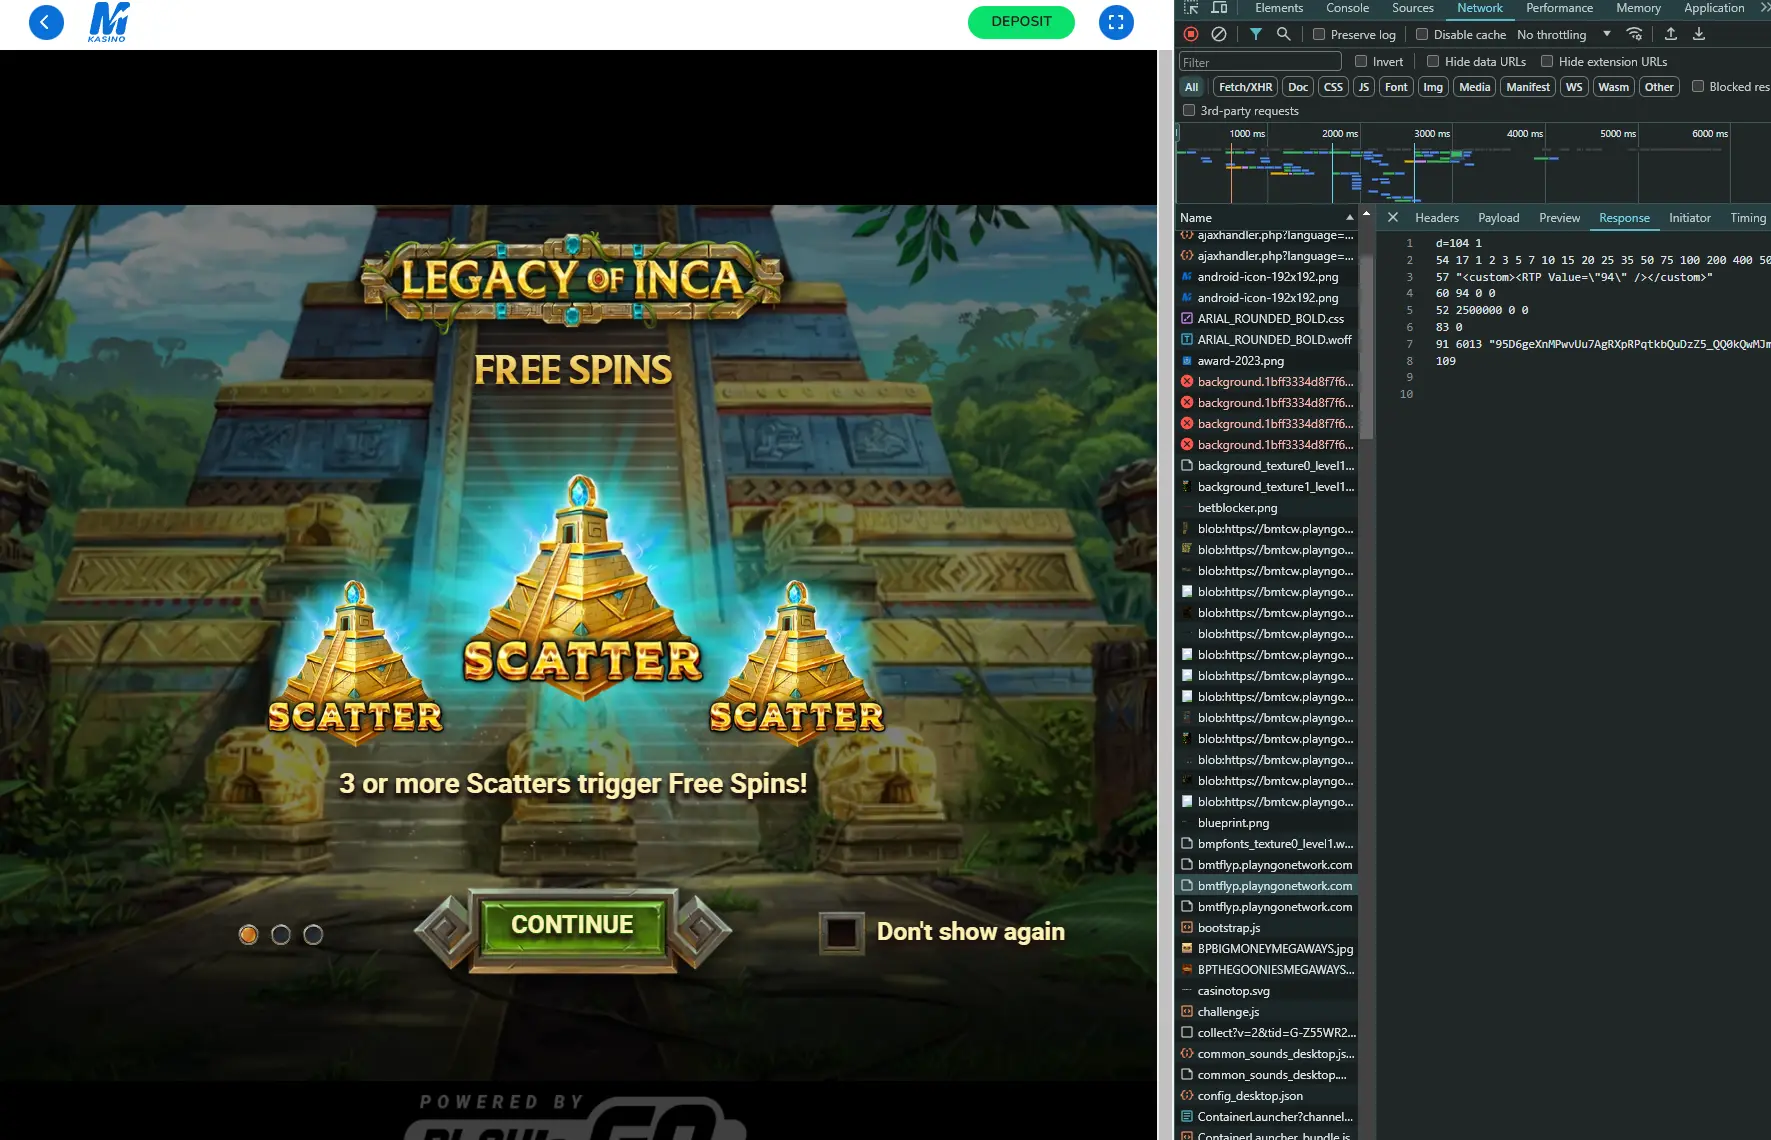Check Hide data URLs
This screenshot has width=1771, height=1140.
1433,61
